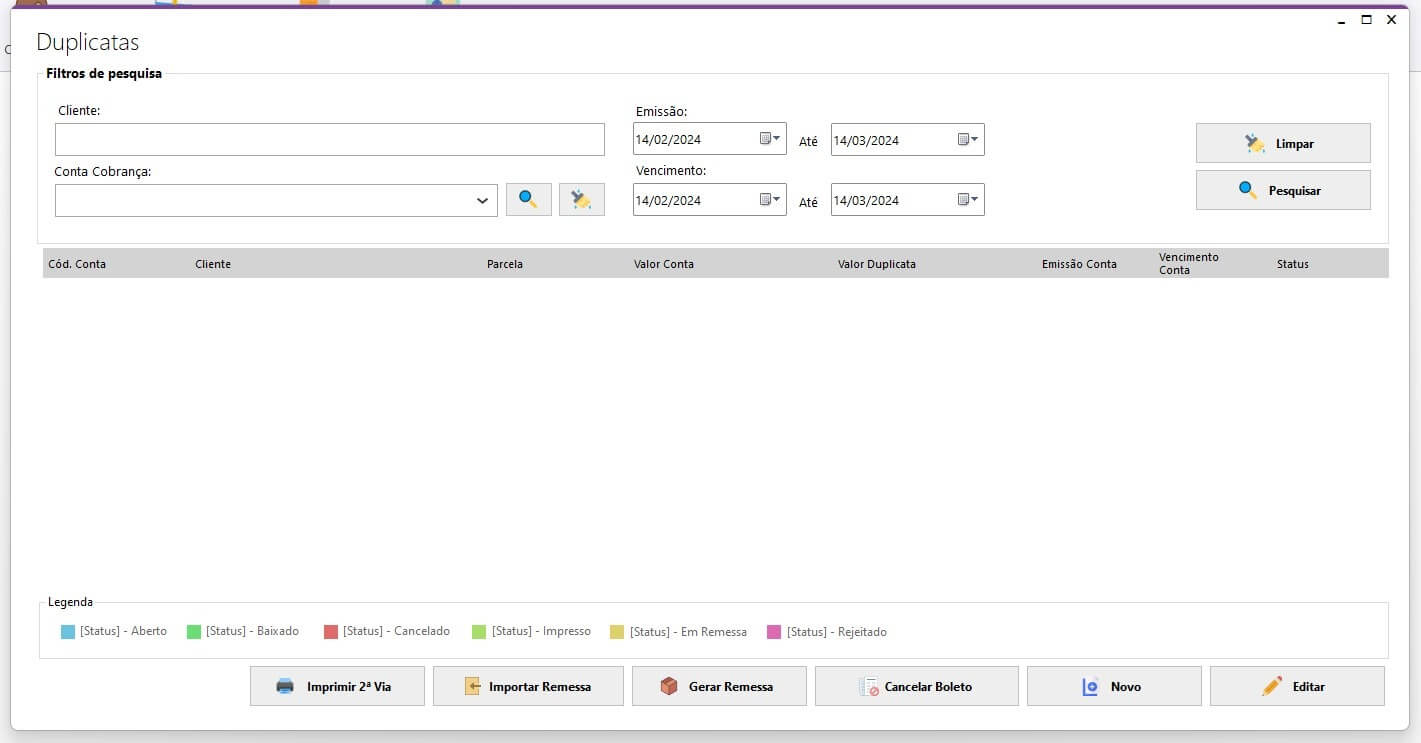This screenshot has height=743, width=1421.
Task: Click Imprimir 2ª Via button
Action: 337,686
